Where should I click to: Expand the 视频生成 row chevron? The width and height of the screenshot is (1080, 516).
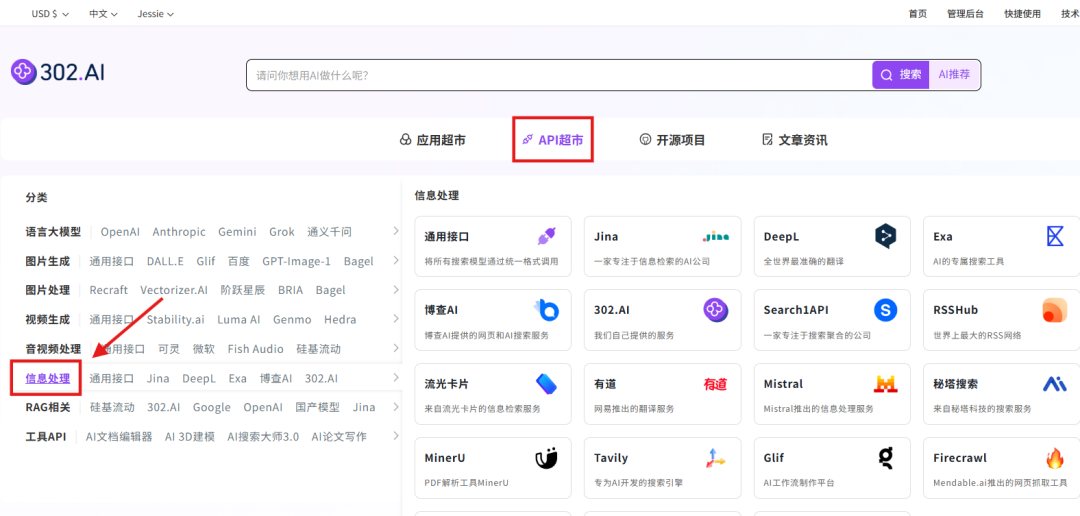(x=396, y=319)
